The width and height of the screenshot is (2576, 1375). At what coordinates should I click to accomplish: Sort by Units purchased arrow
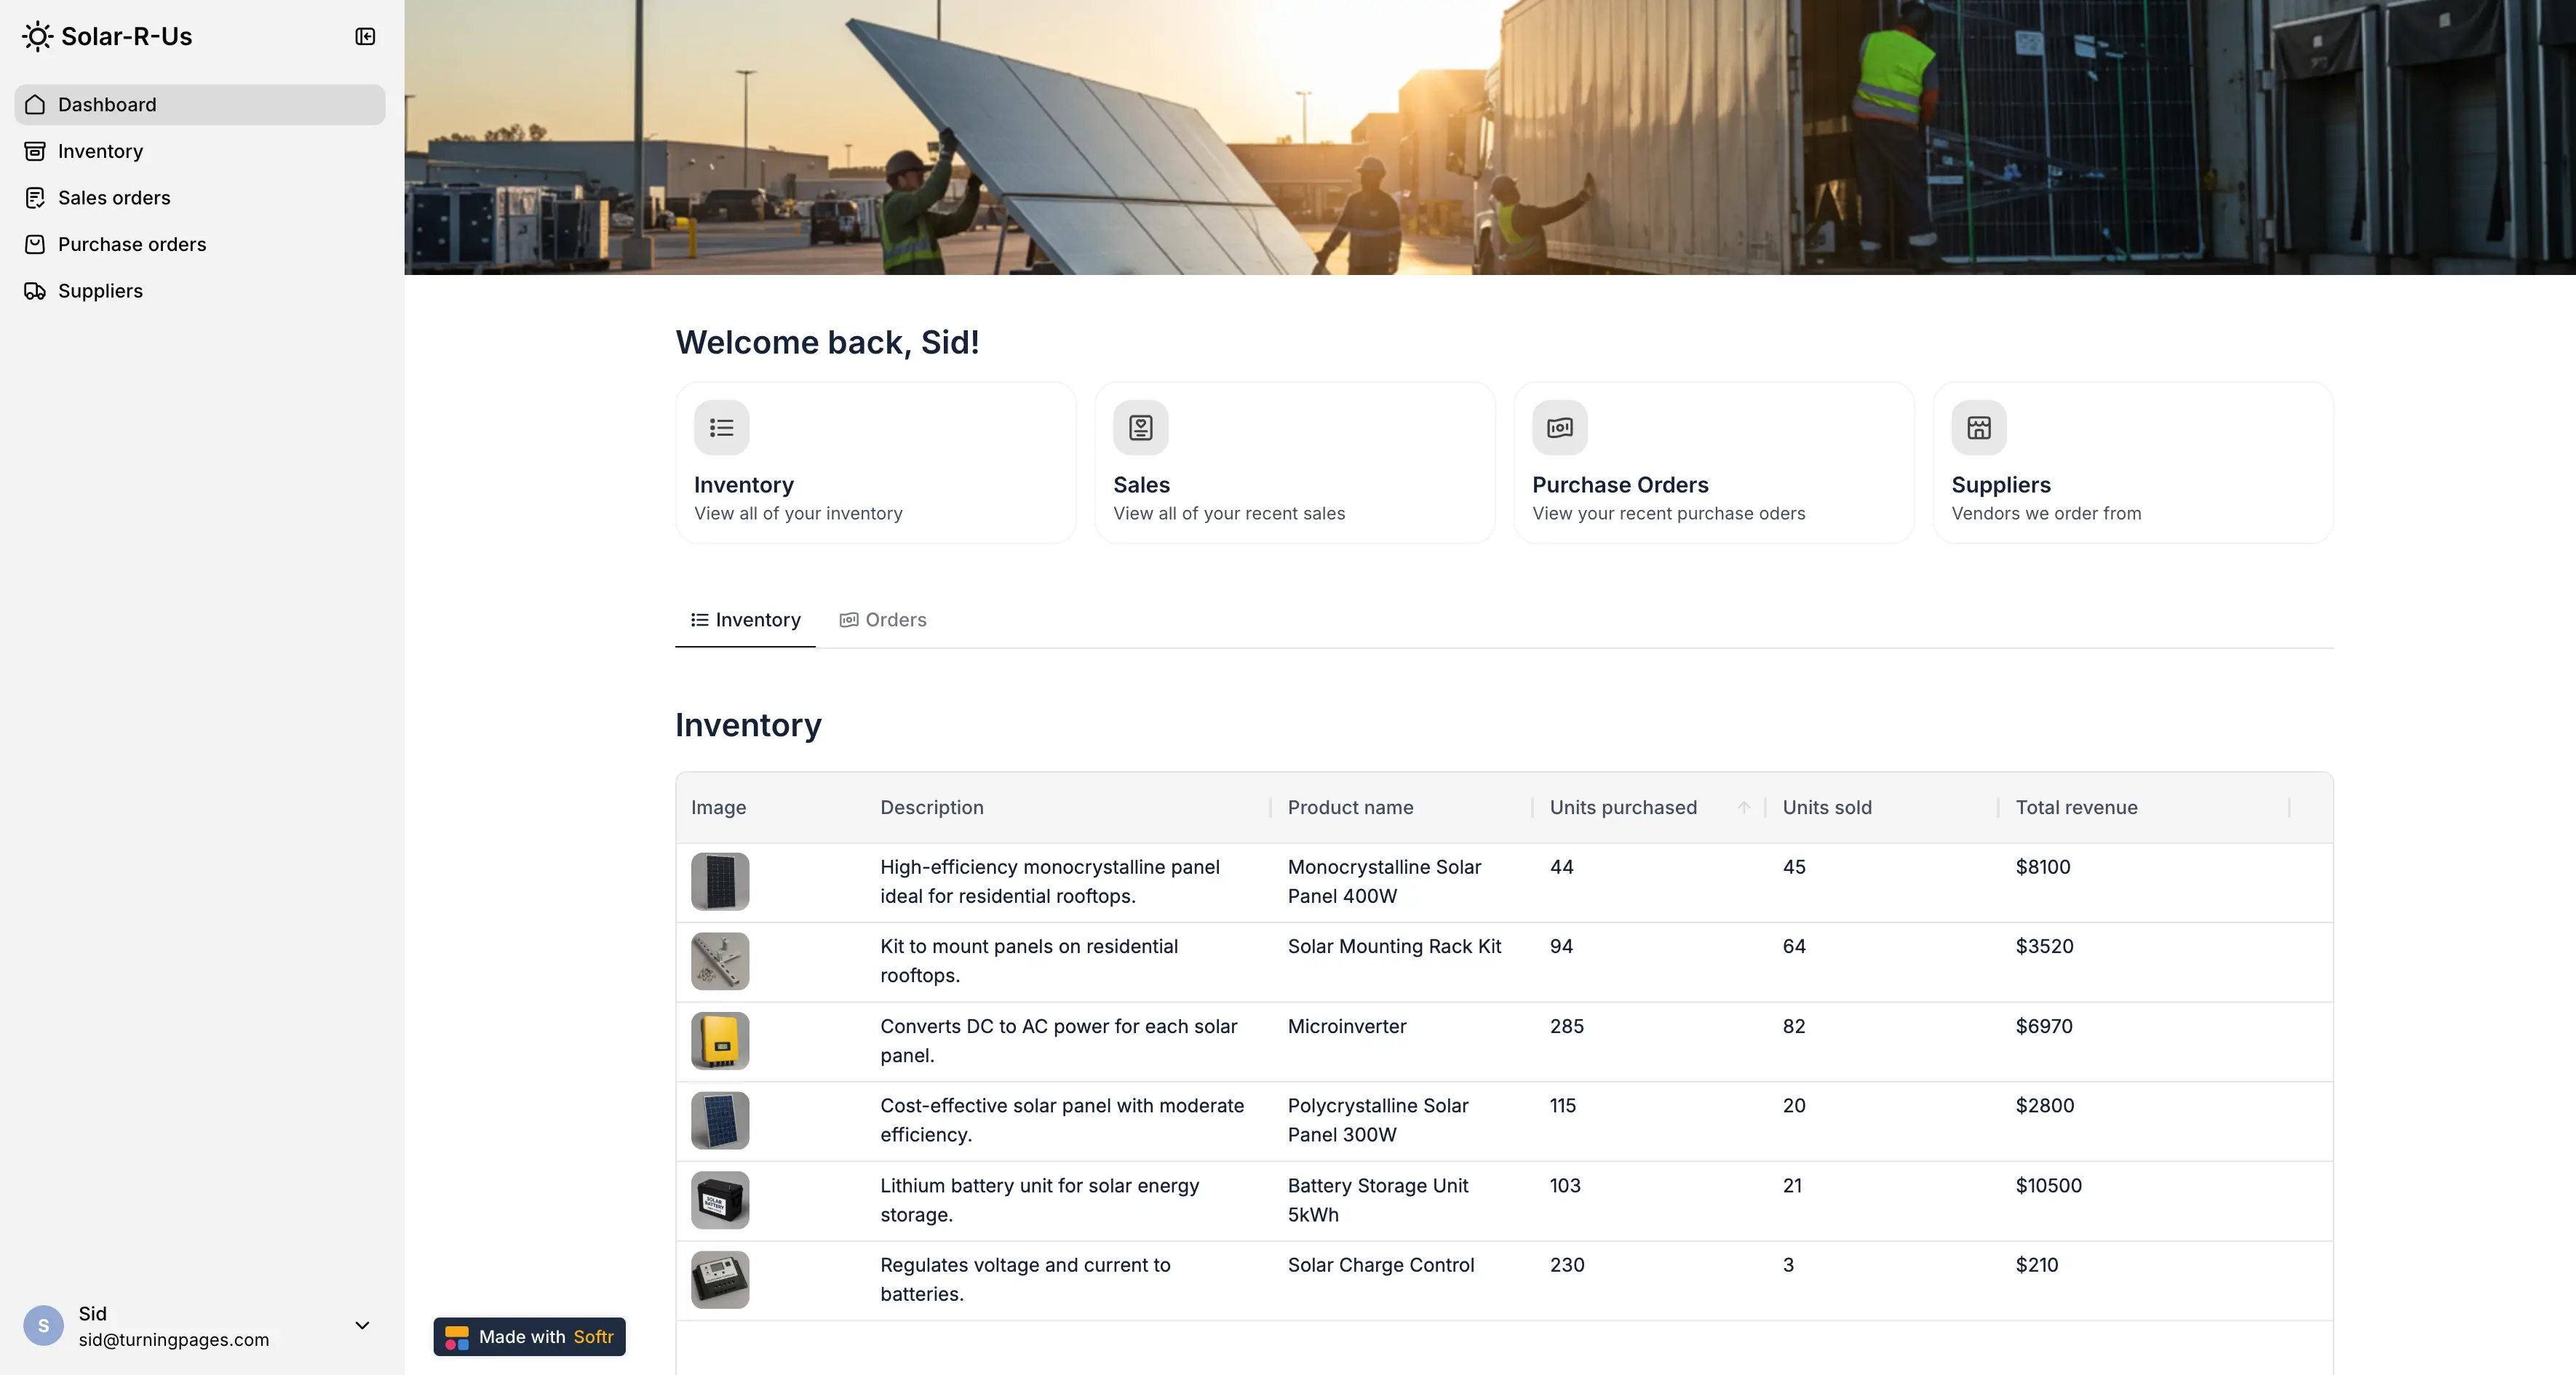[1743, 808]
